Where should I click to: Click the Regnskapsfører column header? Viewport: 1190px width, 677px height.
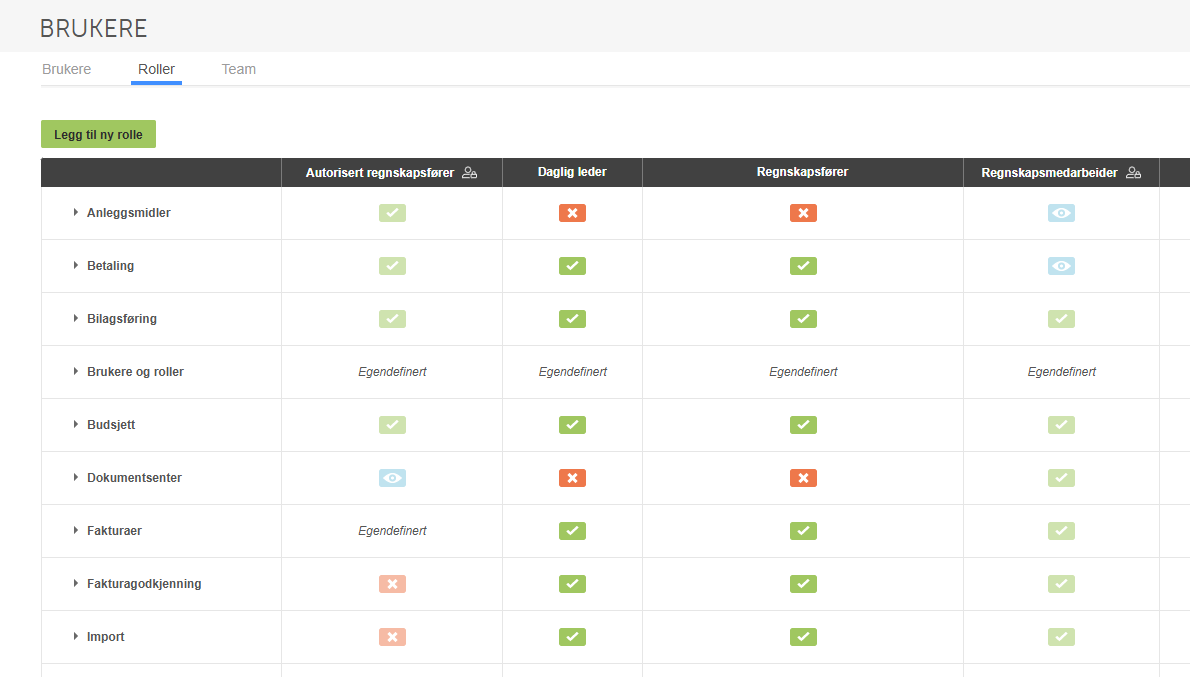[802, 172]
